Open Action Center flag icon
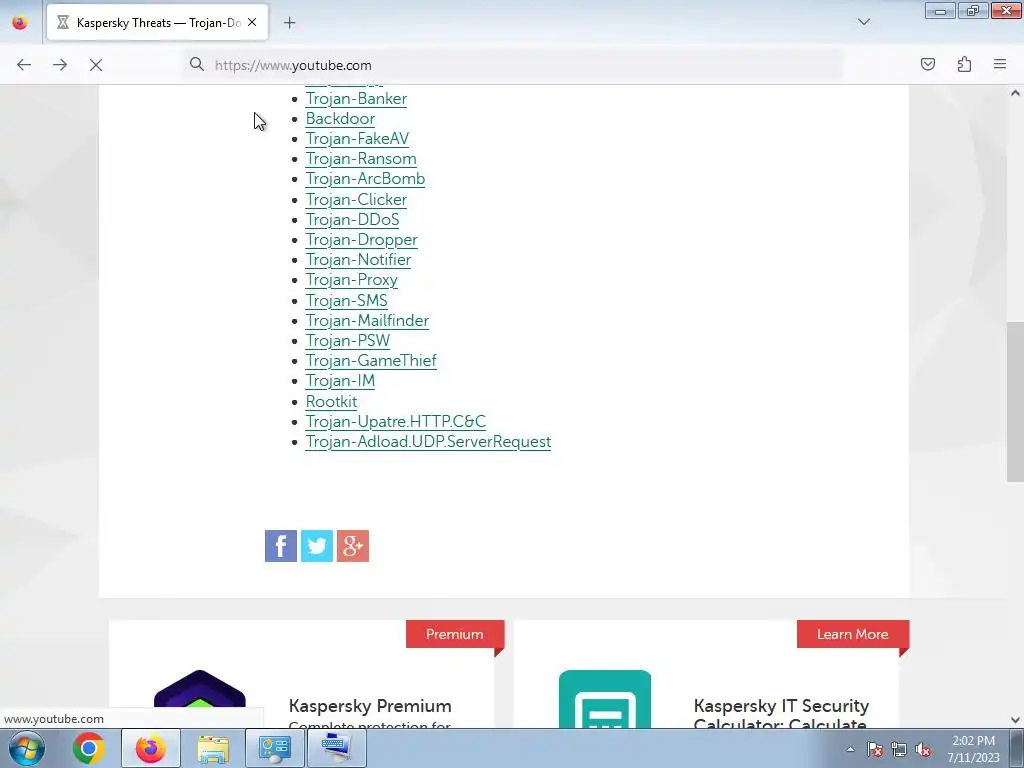Screen dimensions: 1024x768 [x=875, y=750]
